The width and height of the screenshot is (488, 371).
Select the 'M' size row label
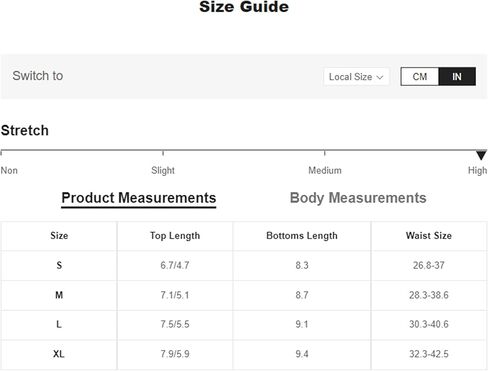59,295
